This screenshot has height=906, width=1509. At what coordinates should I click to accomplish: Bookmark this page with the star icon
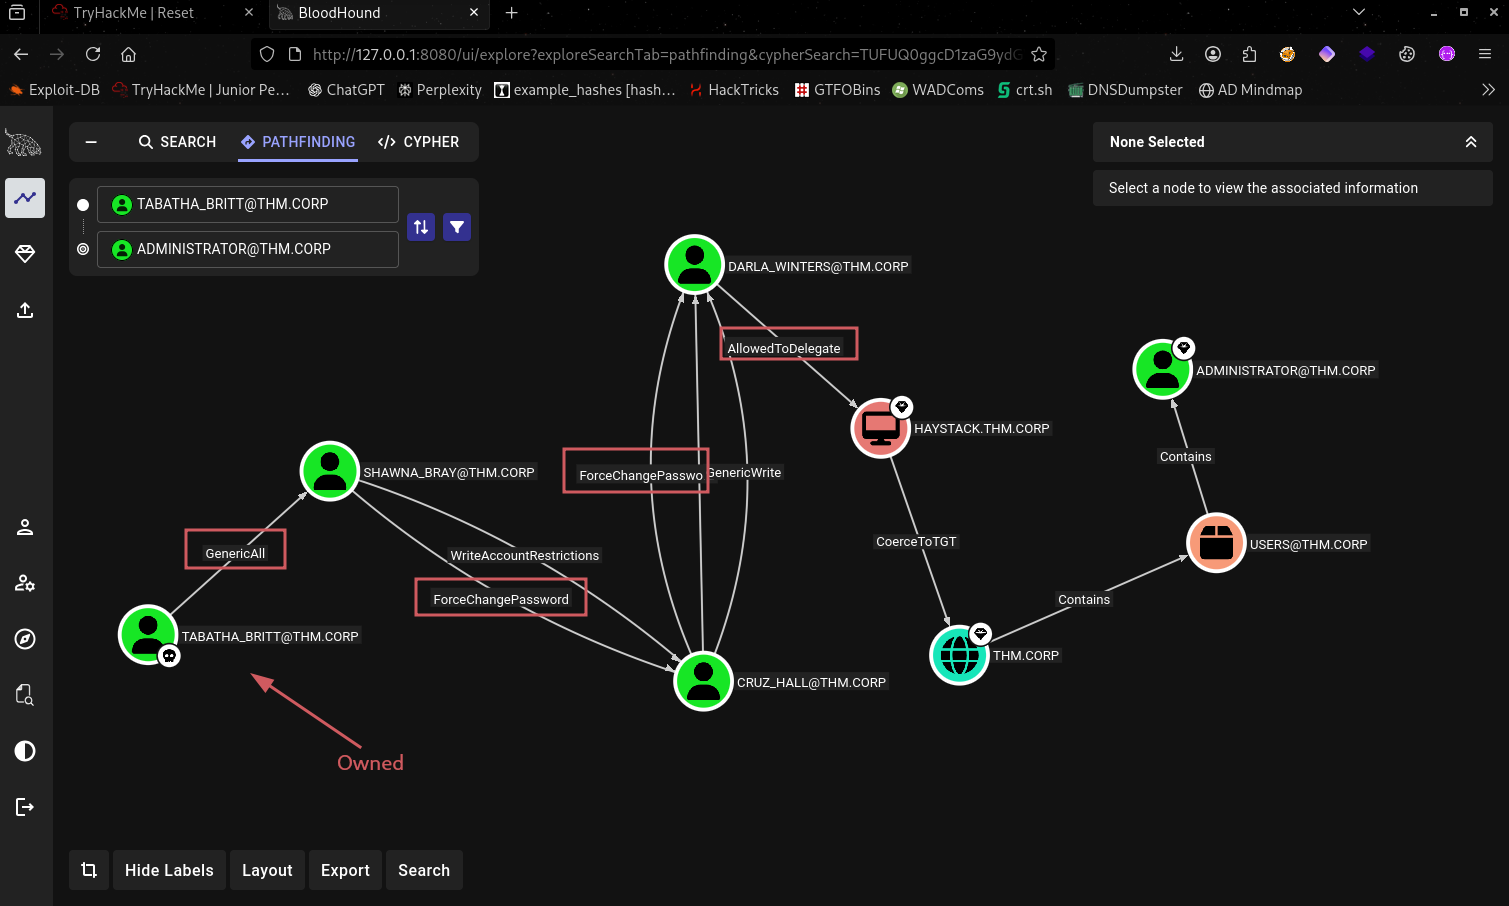1039,54
